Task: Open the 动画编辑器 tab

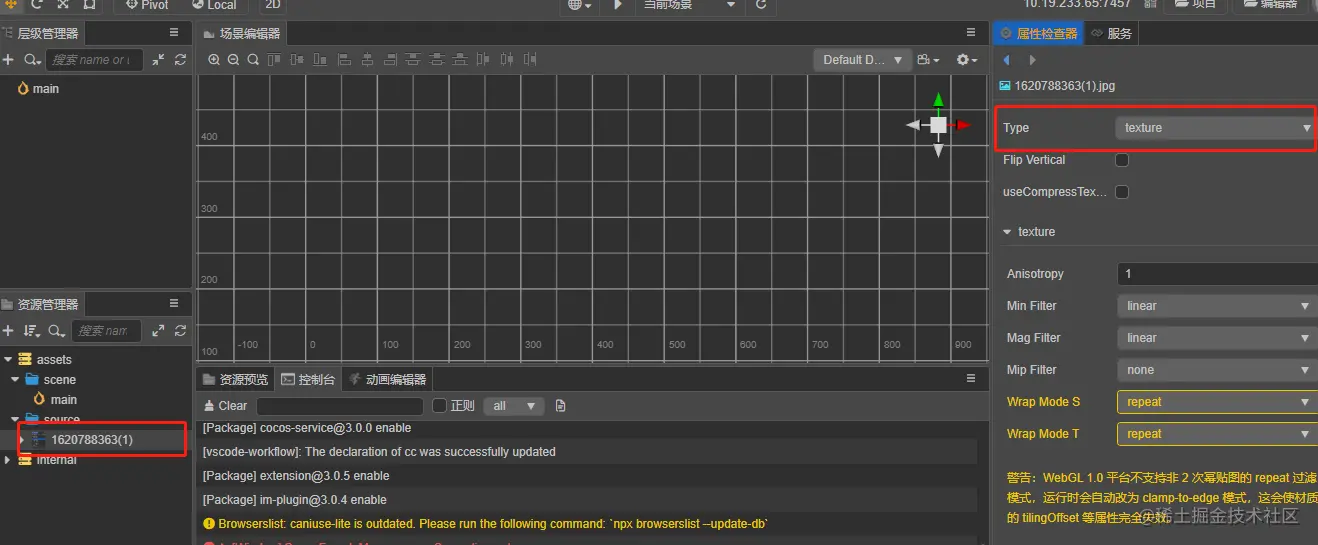Action: pyautogui.click(x=388, y=379)
